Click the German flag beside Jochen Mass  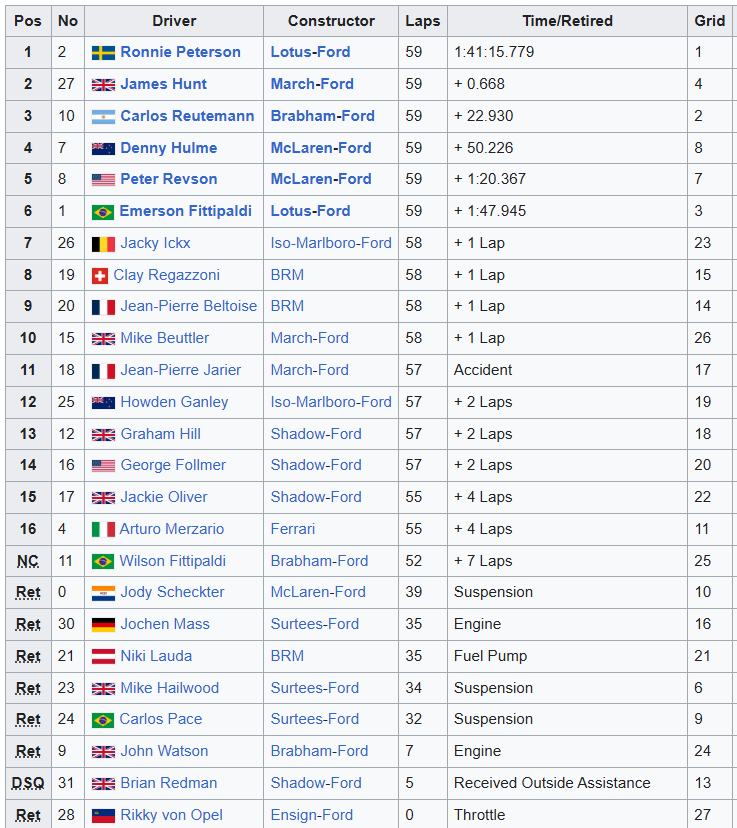[x=103, y=625]
